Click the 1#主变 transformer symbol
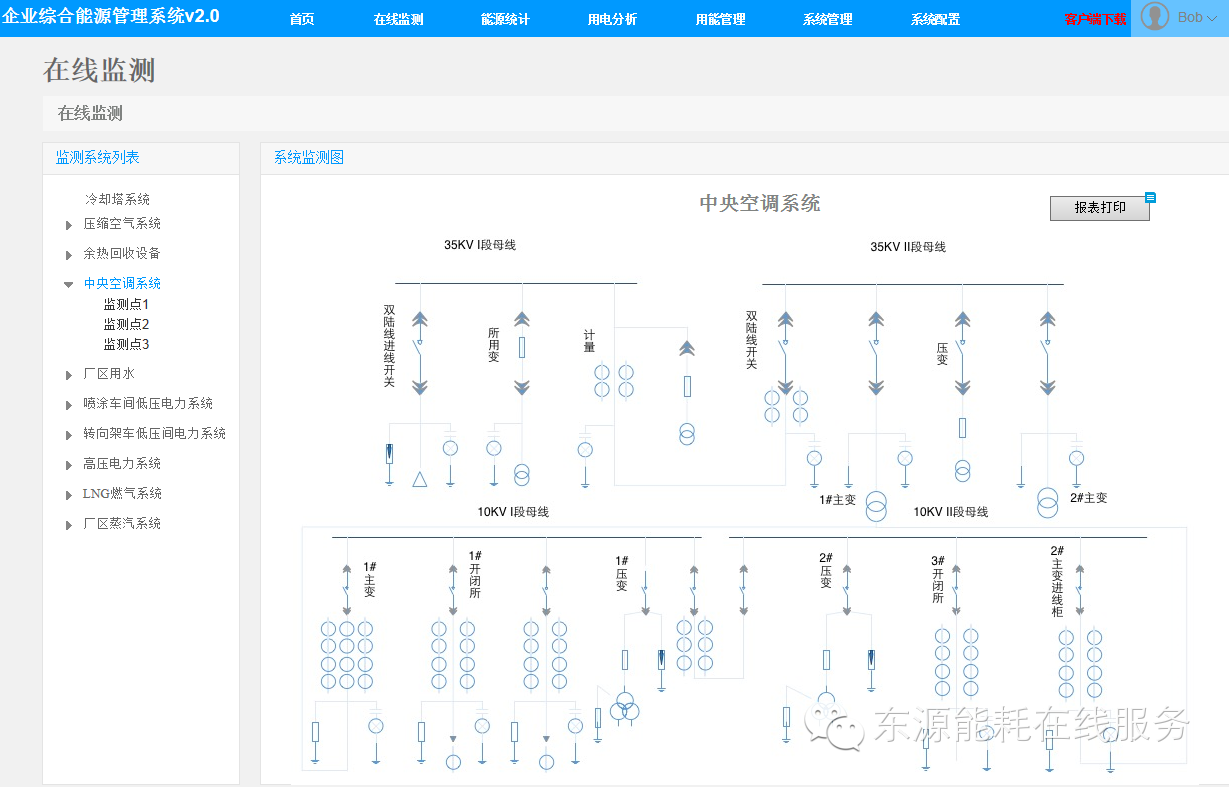Image resolution: width=1229 pixels, height=787 pixels. (876, 505)
